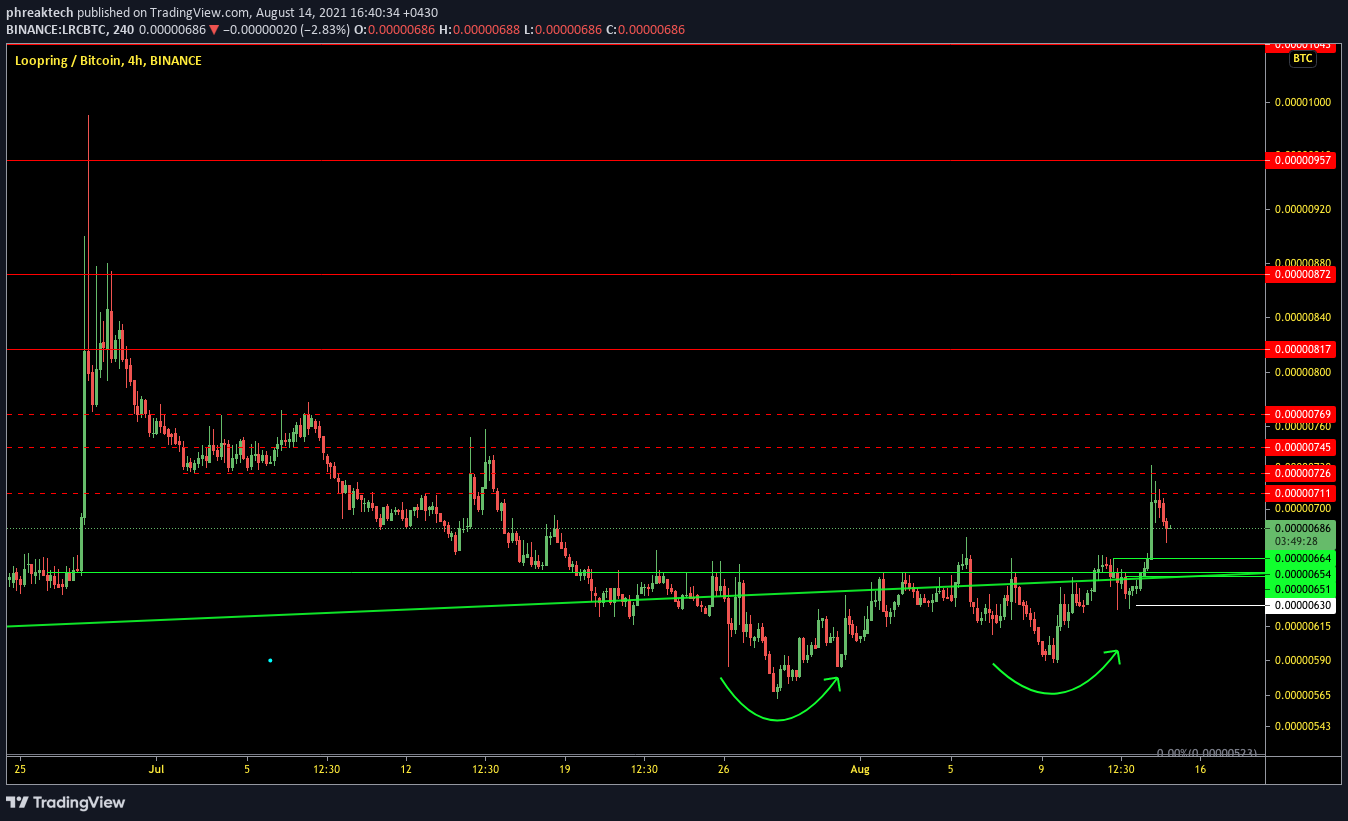
Task: Click the 0.00000700 price axis tick
Action: [1304, 509]
